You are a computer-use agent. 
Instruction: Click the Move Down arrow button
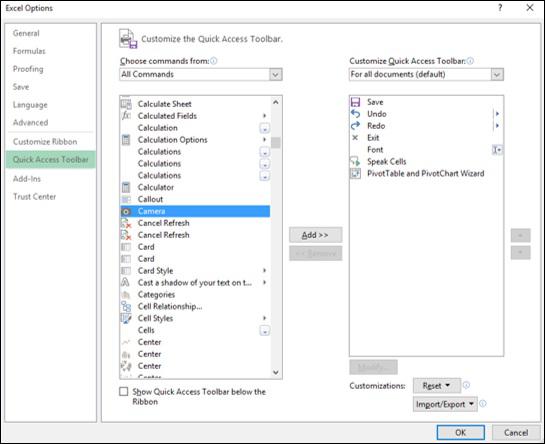521,252
